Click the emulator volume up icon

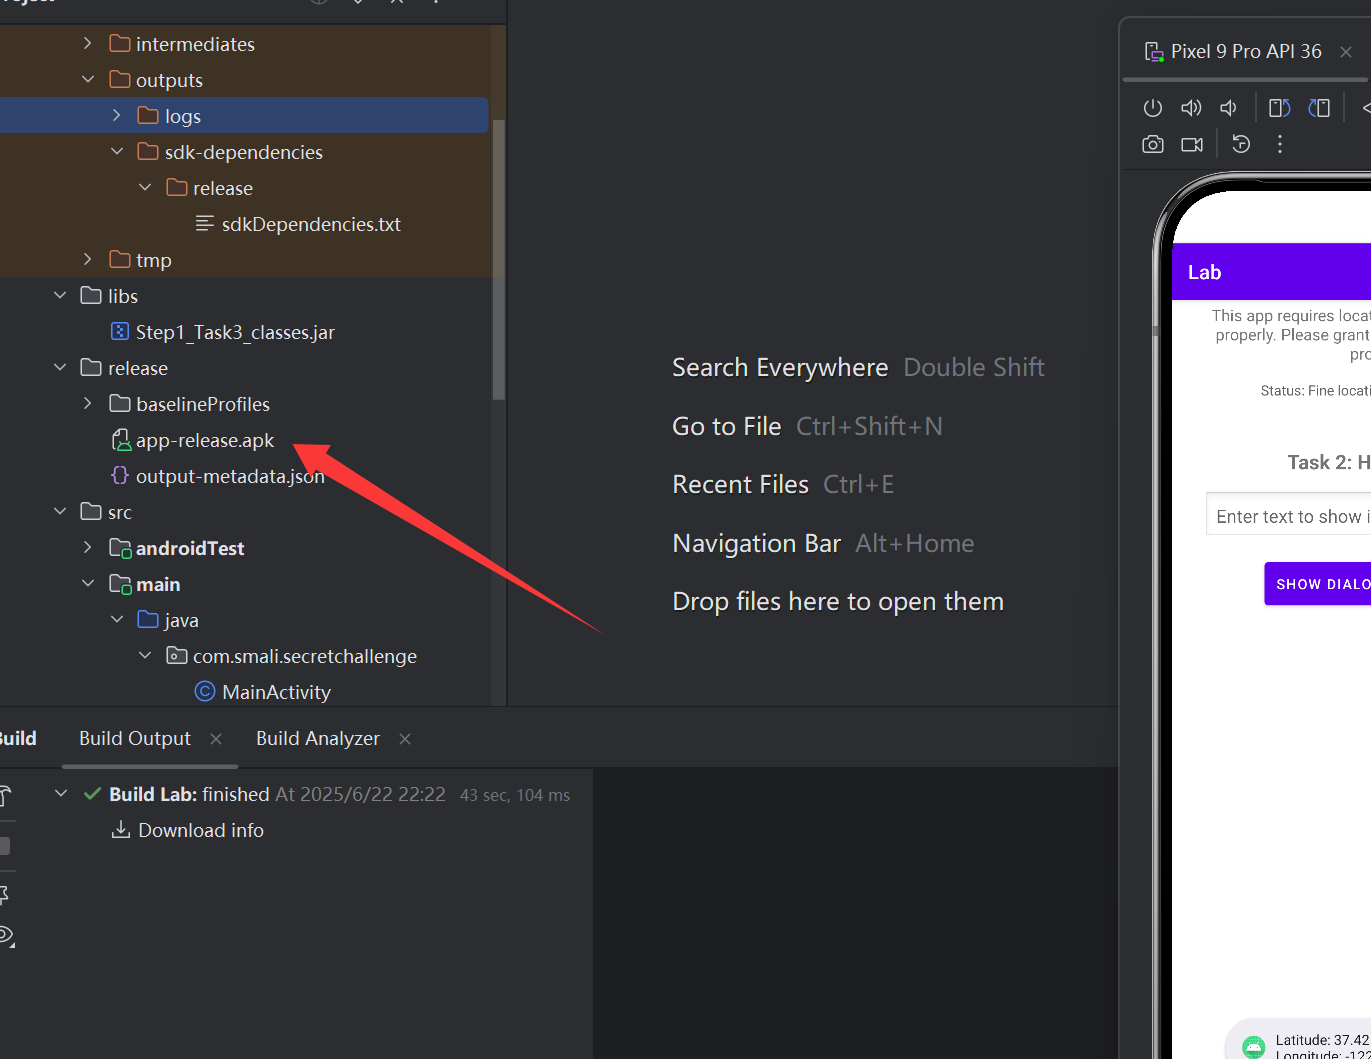(1191, 108)
